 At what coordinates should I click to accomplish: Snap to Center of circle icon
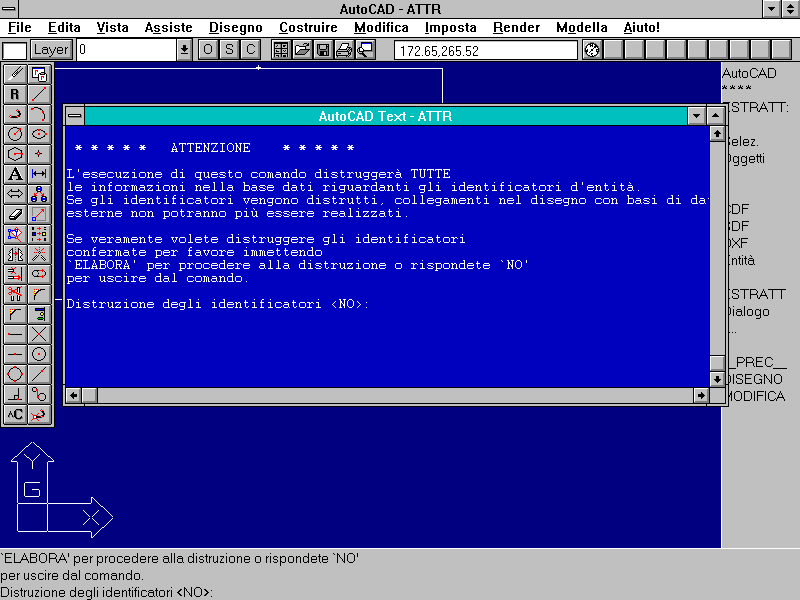click(x=39, y=354)
